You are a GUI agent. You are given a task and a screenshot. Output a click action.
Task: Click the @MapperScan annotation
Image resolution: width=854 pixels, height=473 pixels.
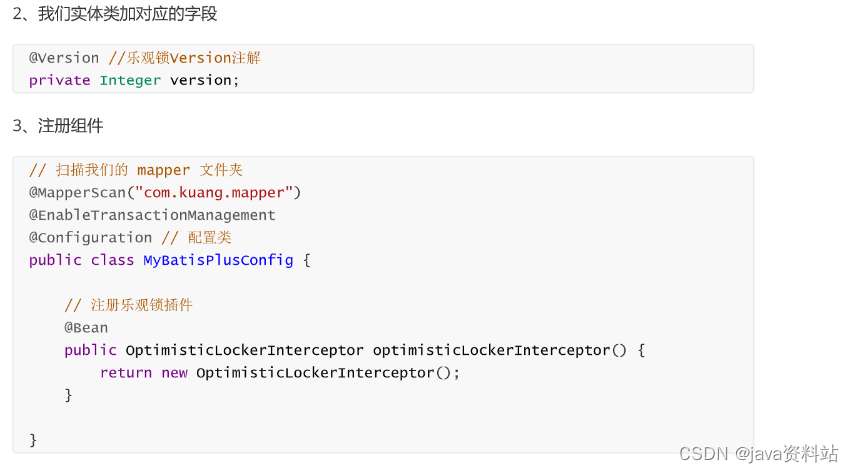(77, 192)
